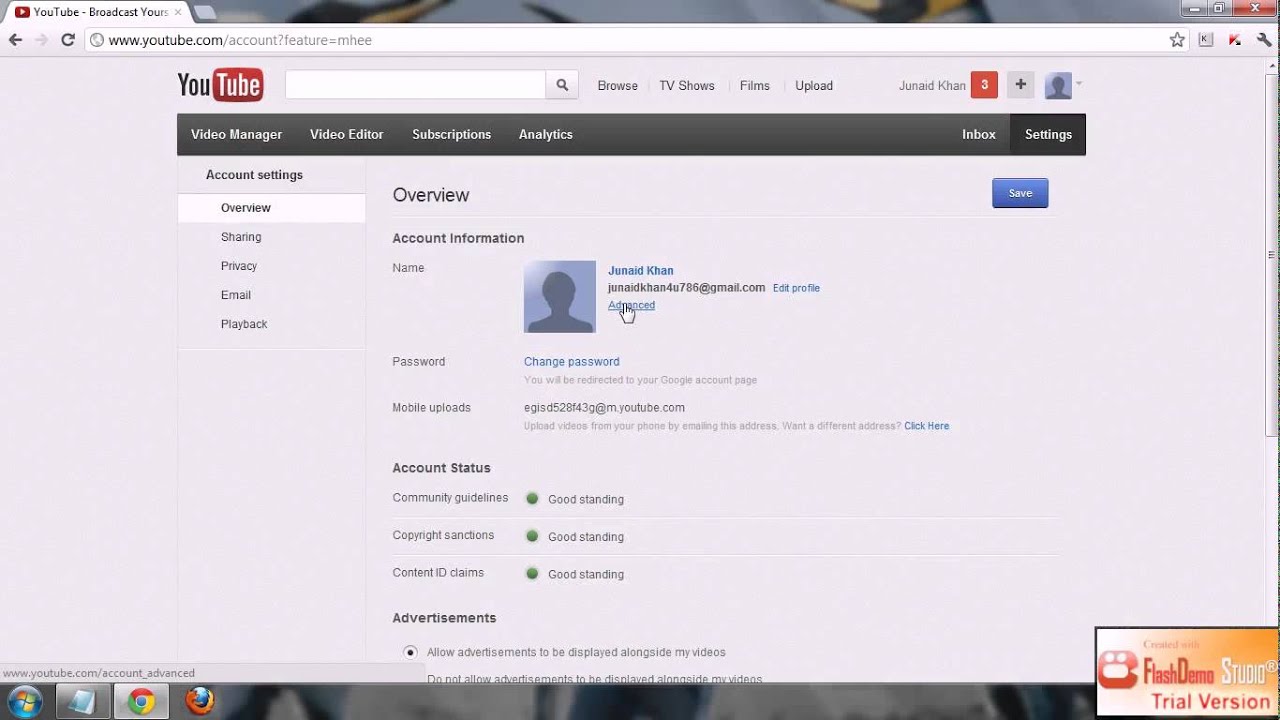Open the Inbox tab
Viewport: 1280px width, 720px height.
(979, 134)
